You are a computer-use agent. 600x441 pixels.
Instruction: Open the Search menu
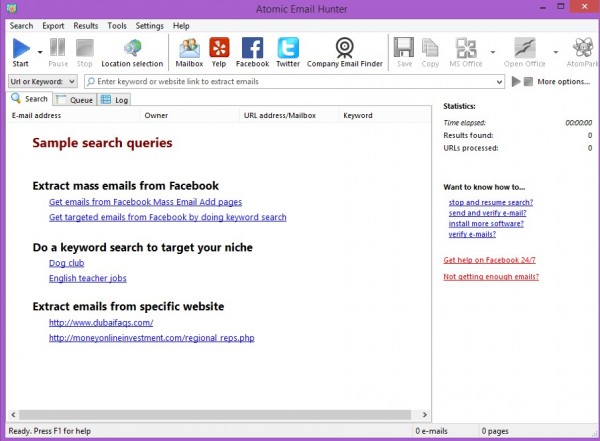(x=21, y=26)
